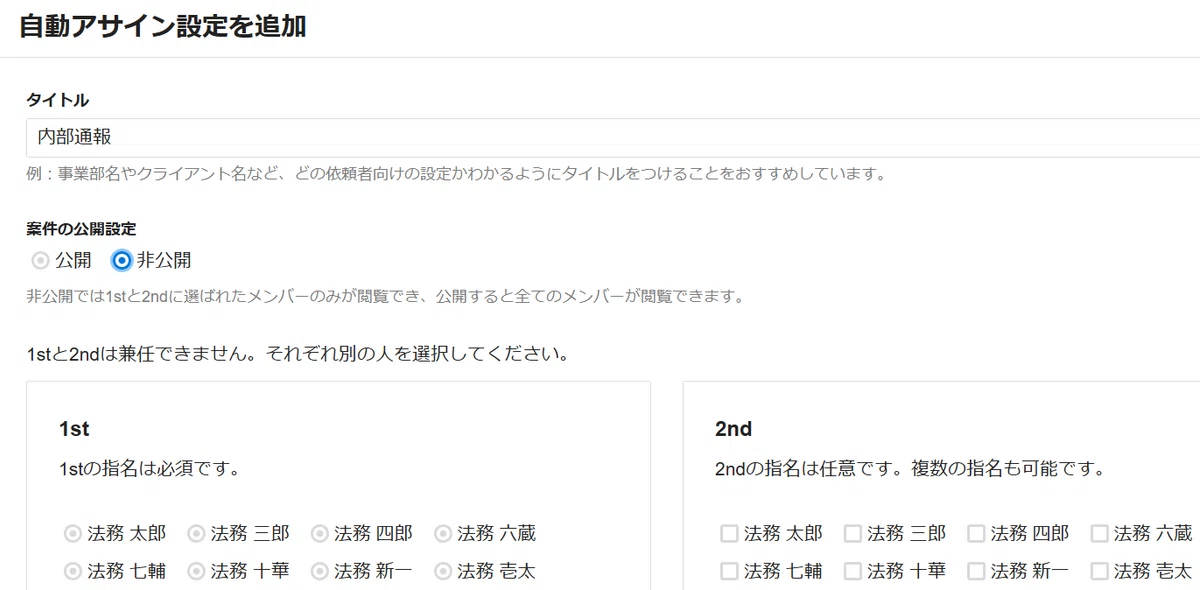This screenshot has height=590, width=1200.
Task: Choose 法務 四郎 as 1st assignee
Action: point(320,534)
